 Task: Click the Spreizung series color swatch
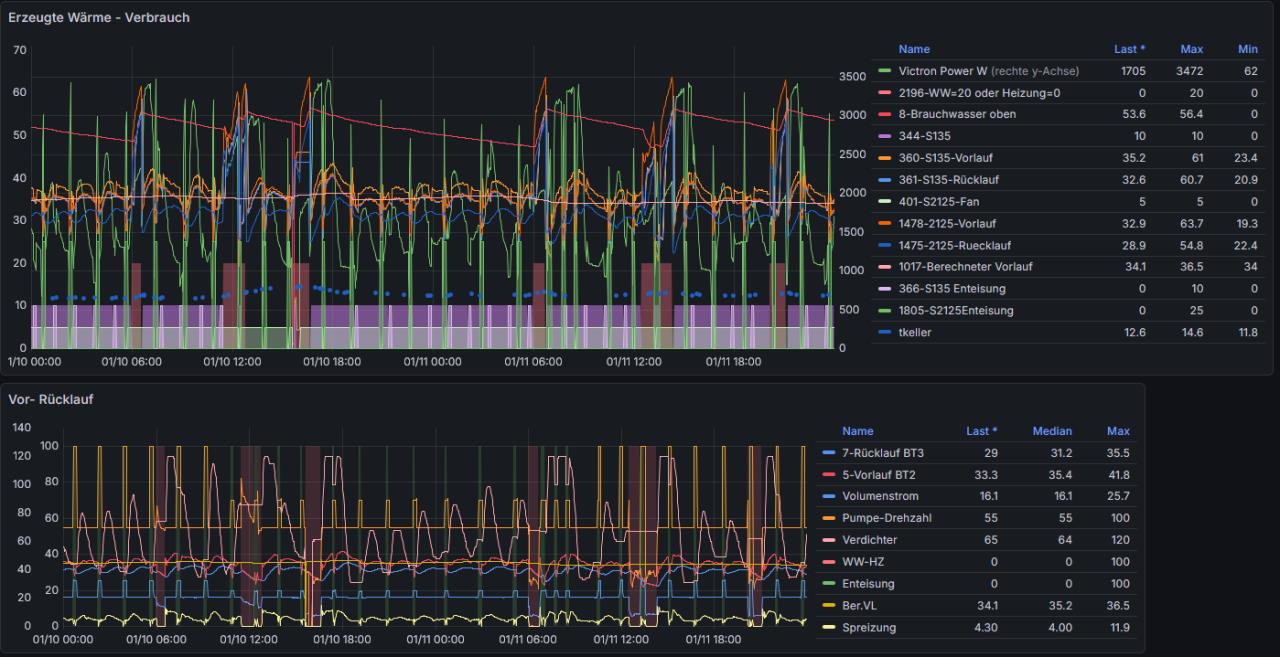tap(828, 628)
